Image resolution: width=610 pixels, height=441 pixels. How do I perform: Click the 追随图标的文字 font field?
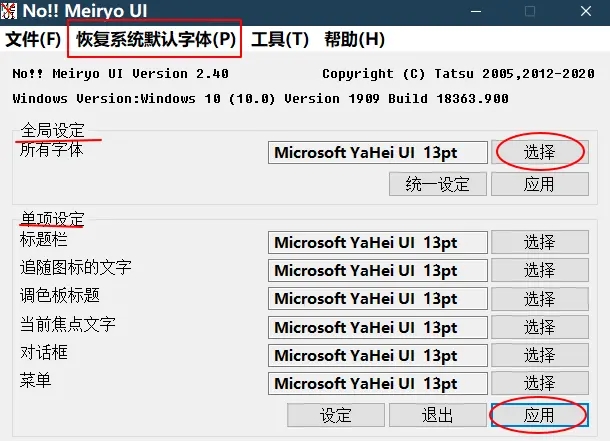(378, 271)
